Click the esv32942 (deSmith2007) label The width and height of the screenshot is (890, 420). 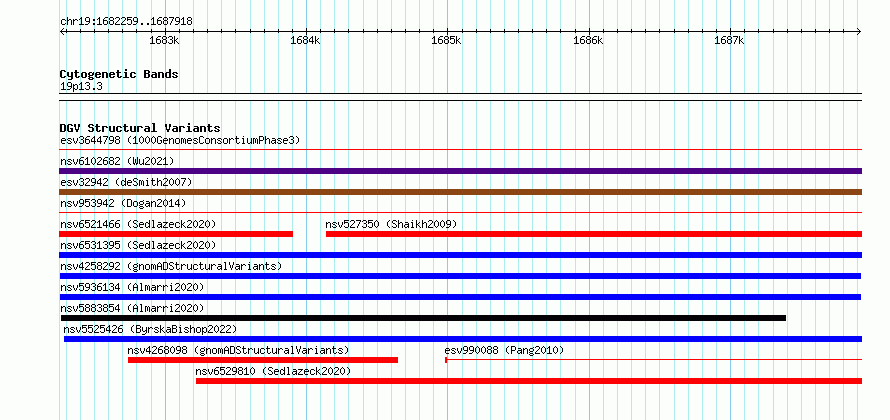pyautogui.click(x=126, y=182)
